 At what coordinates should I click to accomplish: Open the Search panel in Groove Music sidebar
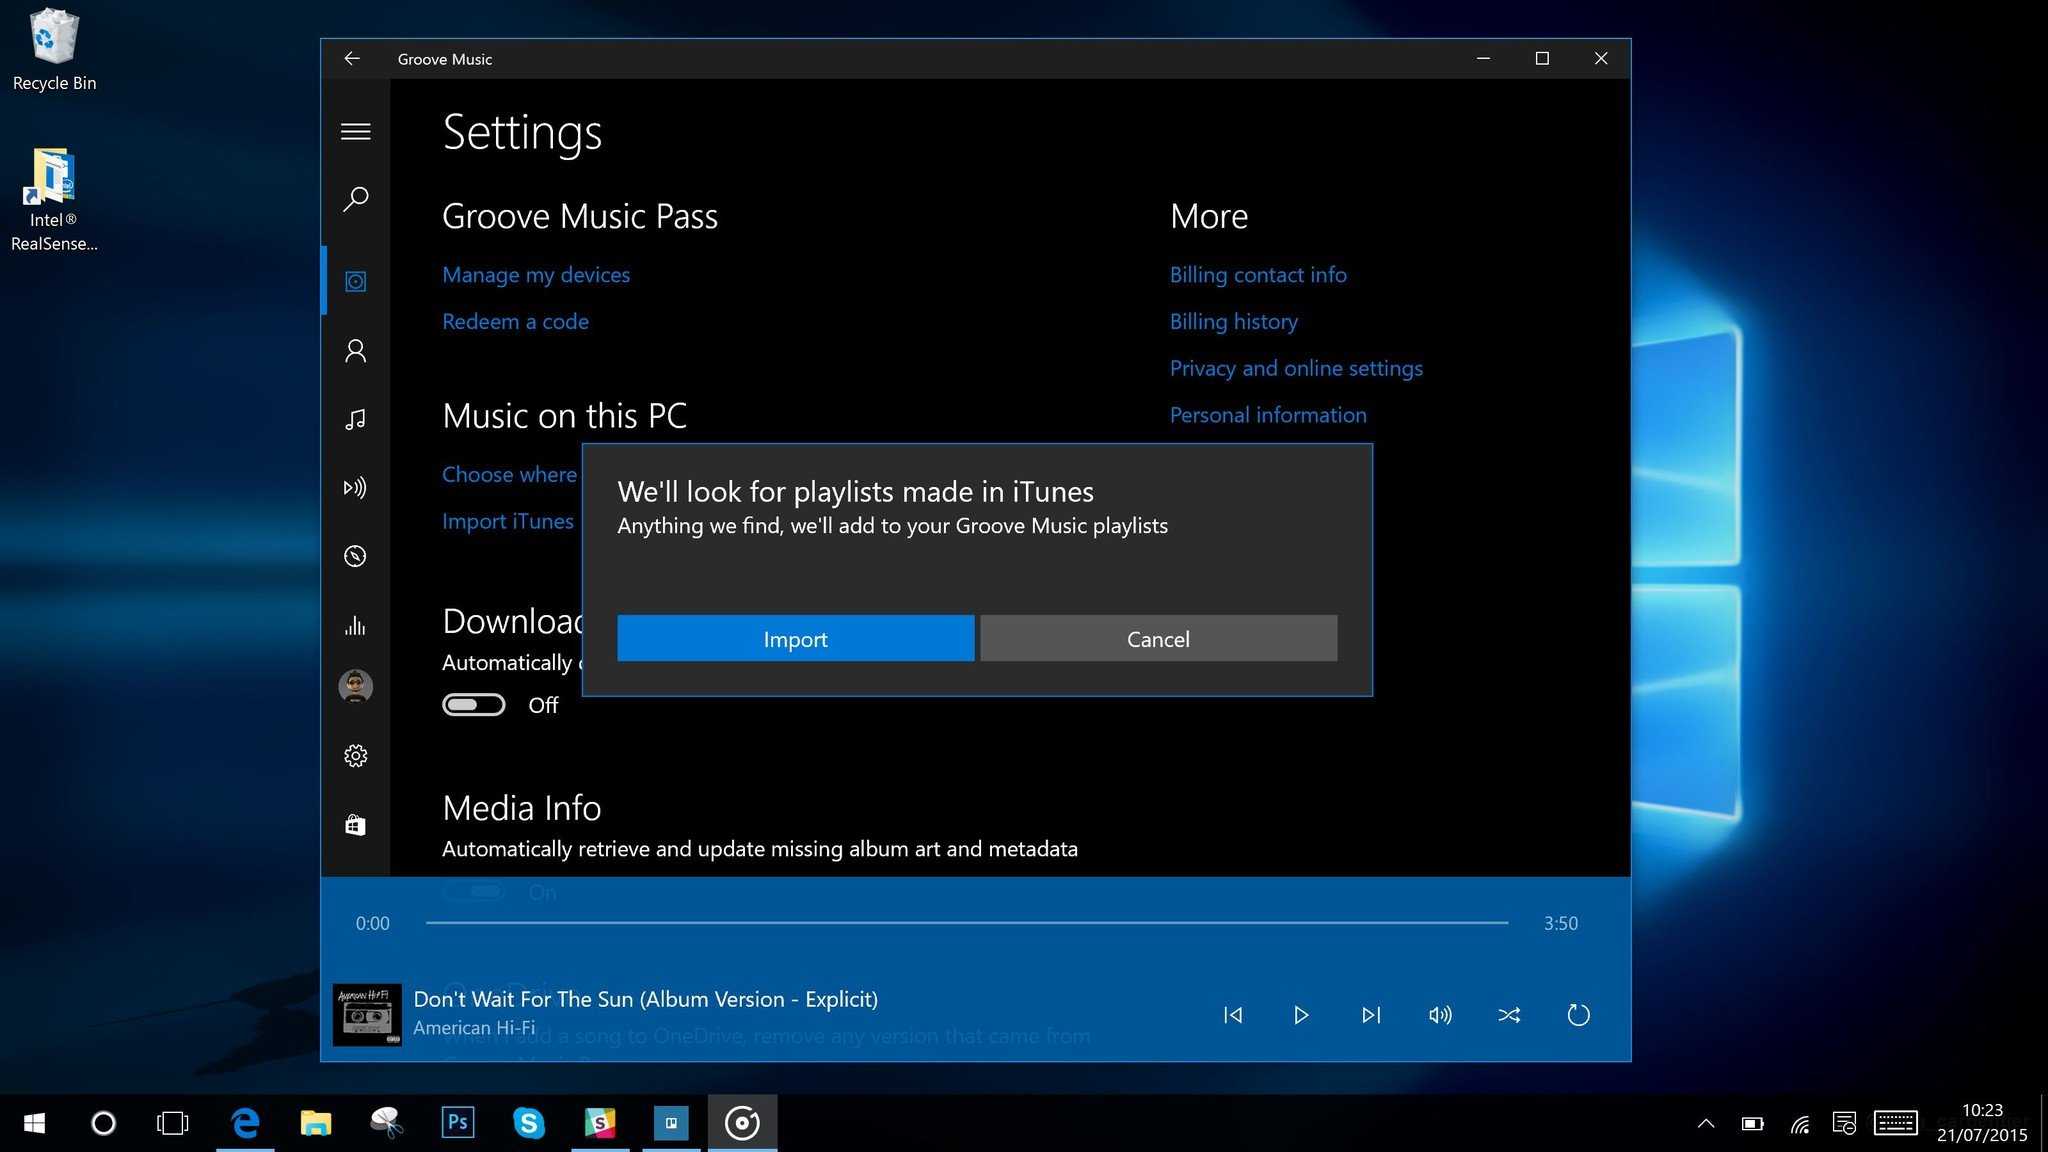point(356,198)
